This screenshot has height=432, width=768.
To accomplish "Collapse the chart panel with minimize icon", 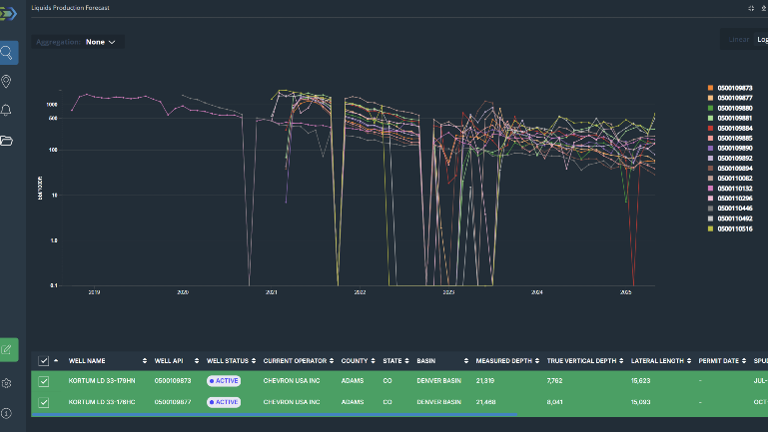I will [750, 7].
